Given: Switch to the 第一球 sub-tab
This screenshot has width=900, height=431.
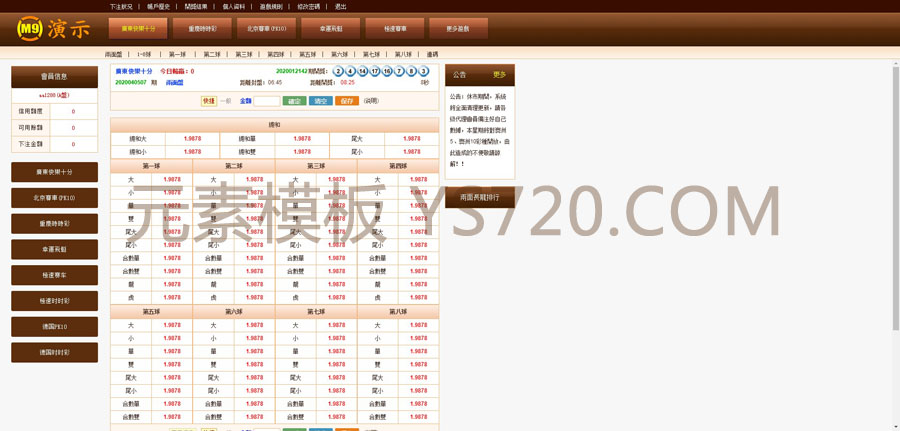Looking at the screenshot, I should [x=177, y=54].
